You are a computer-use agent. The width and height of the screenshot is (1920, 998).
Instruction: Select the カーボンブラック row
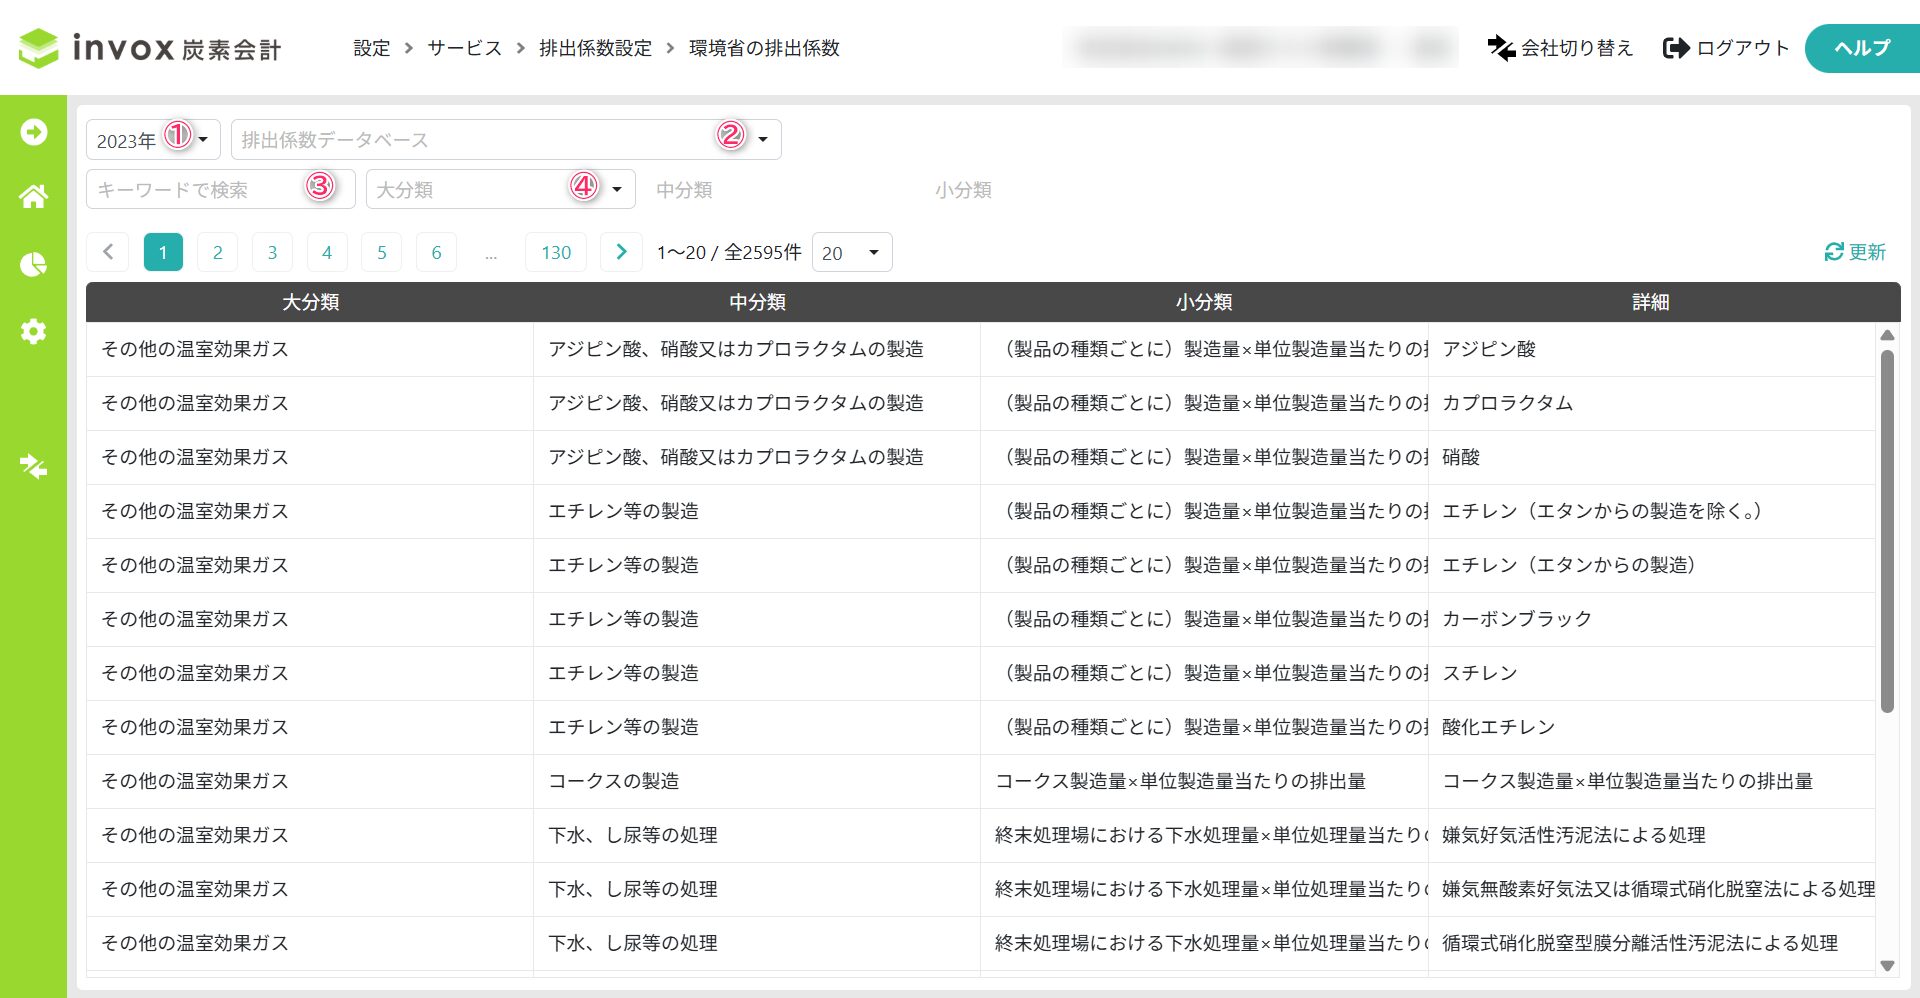[981, 619]
